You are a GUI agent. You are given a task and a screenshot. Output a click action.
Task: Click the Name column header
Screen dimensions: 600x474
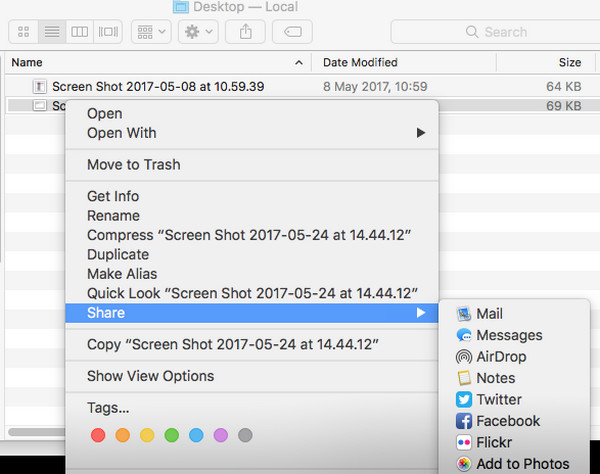[x=28, y=62]
